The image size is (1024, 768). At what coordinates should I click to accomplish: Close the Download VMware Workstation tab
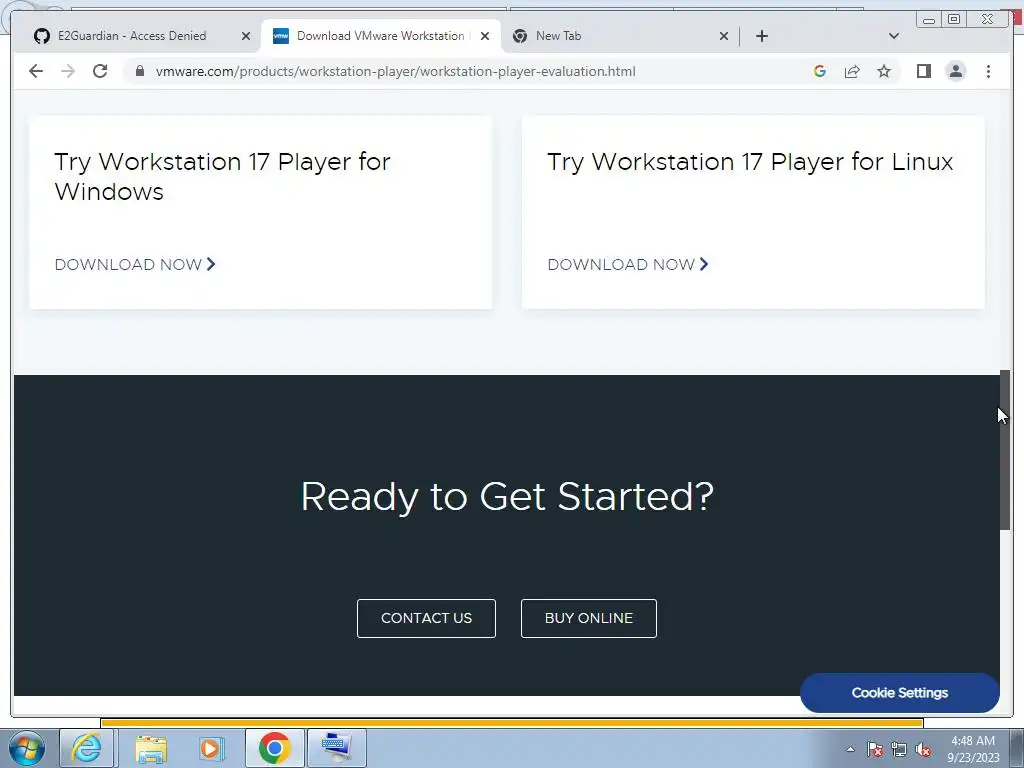485,36
